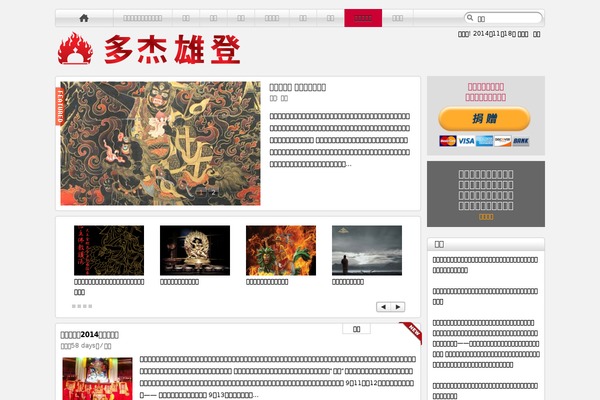Open the red shrine article thumbnail
The height and width of the screenshot is (400, 600).
(98, 379)
